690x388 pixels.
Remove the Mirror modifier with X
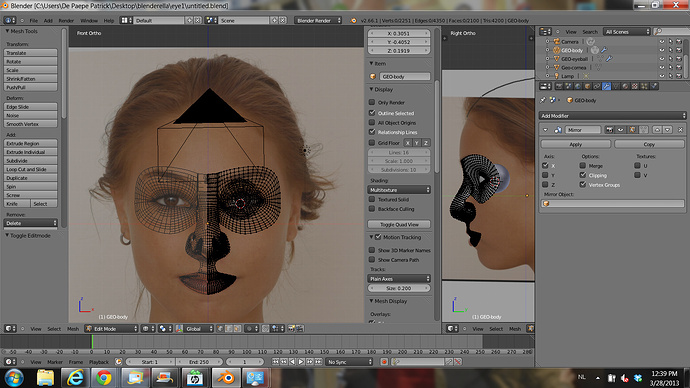680,130
